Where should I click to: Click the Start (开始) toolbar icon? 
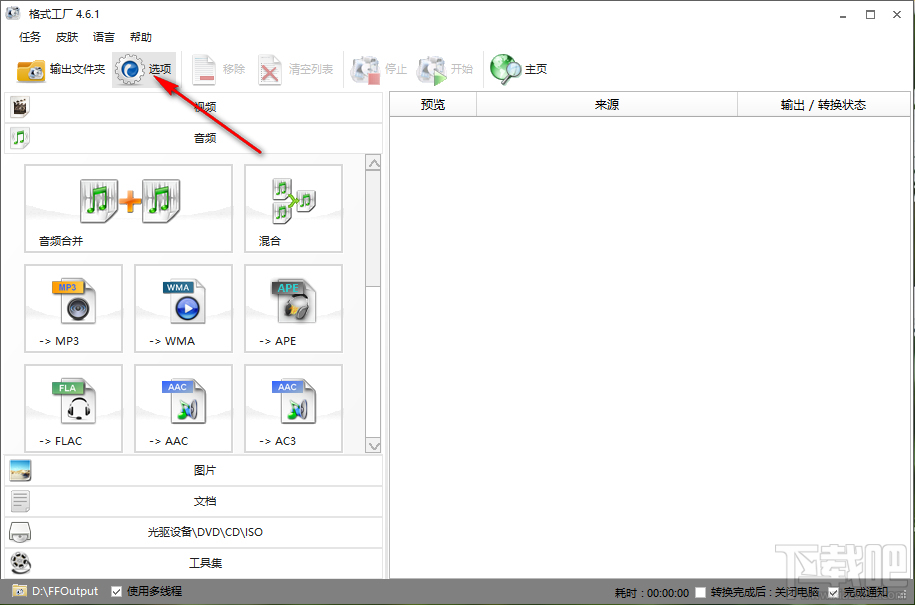coord(431,70)
